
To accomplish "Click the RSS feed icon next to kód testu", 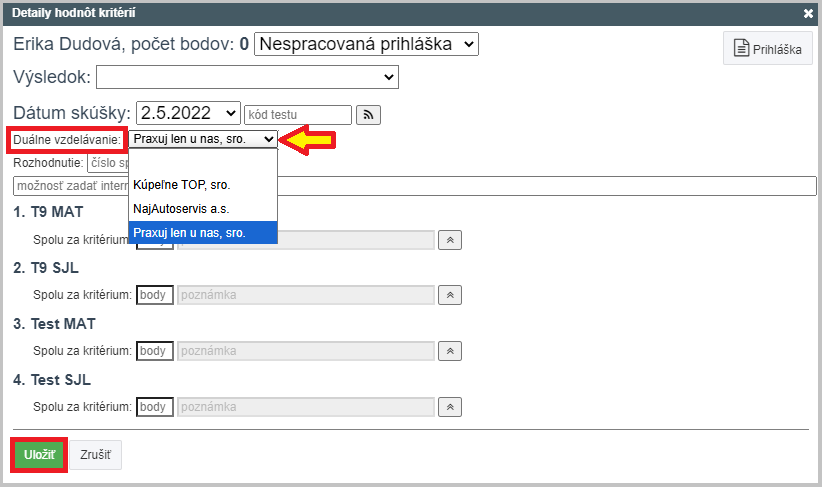I will coord(368,115).
